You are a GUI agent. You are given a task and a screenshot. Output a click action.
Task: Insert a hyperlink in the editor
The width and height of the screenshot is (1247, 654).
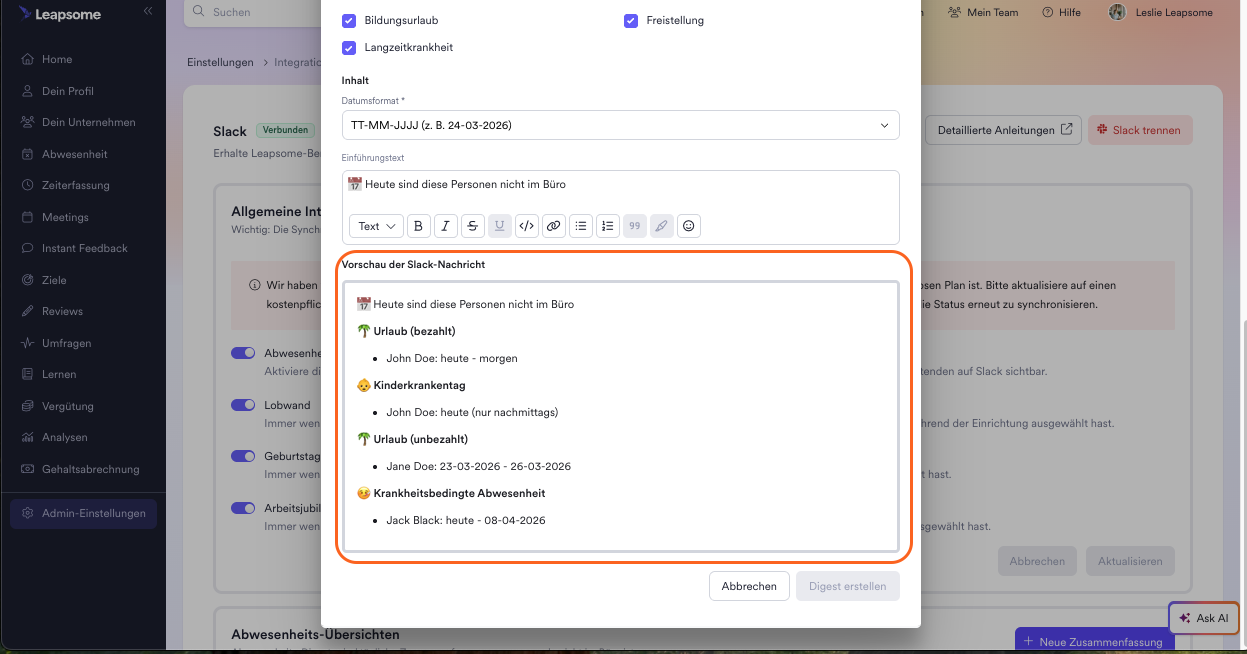tap(553, 226)
